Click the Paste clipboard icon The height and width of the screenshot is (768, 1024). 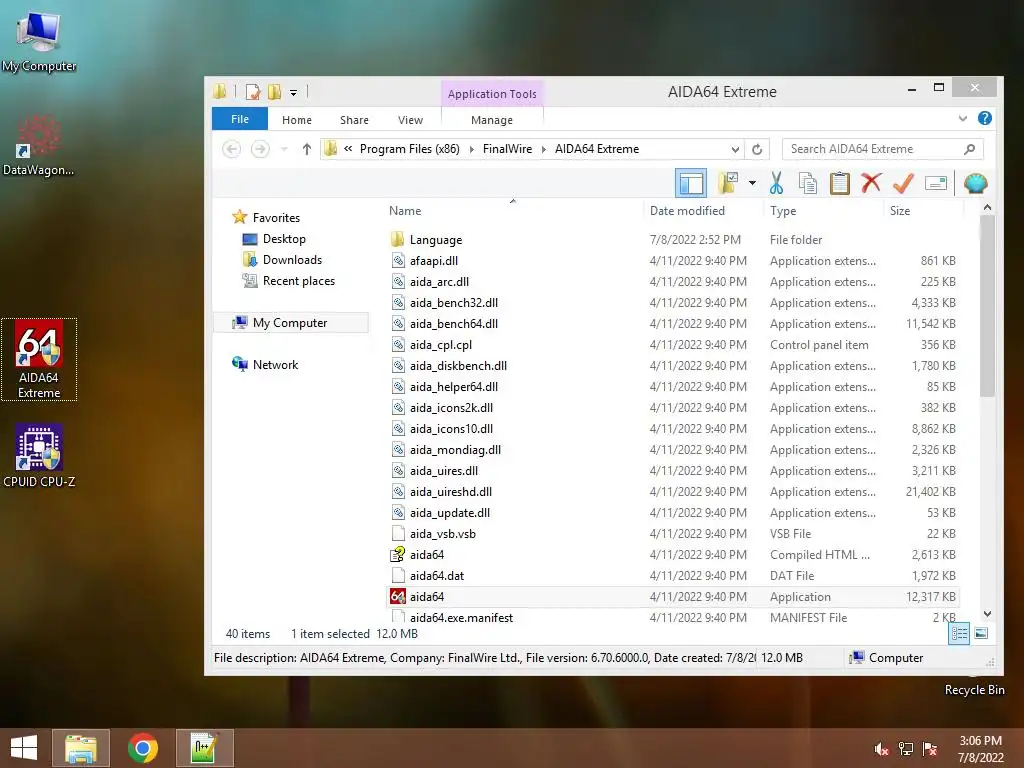point(840,184)
